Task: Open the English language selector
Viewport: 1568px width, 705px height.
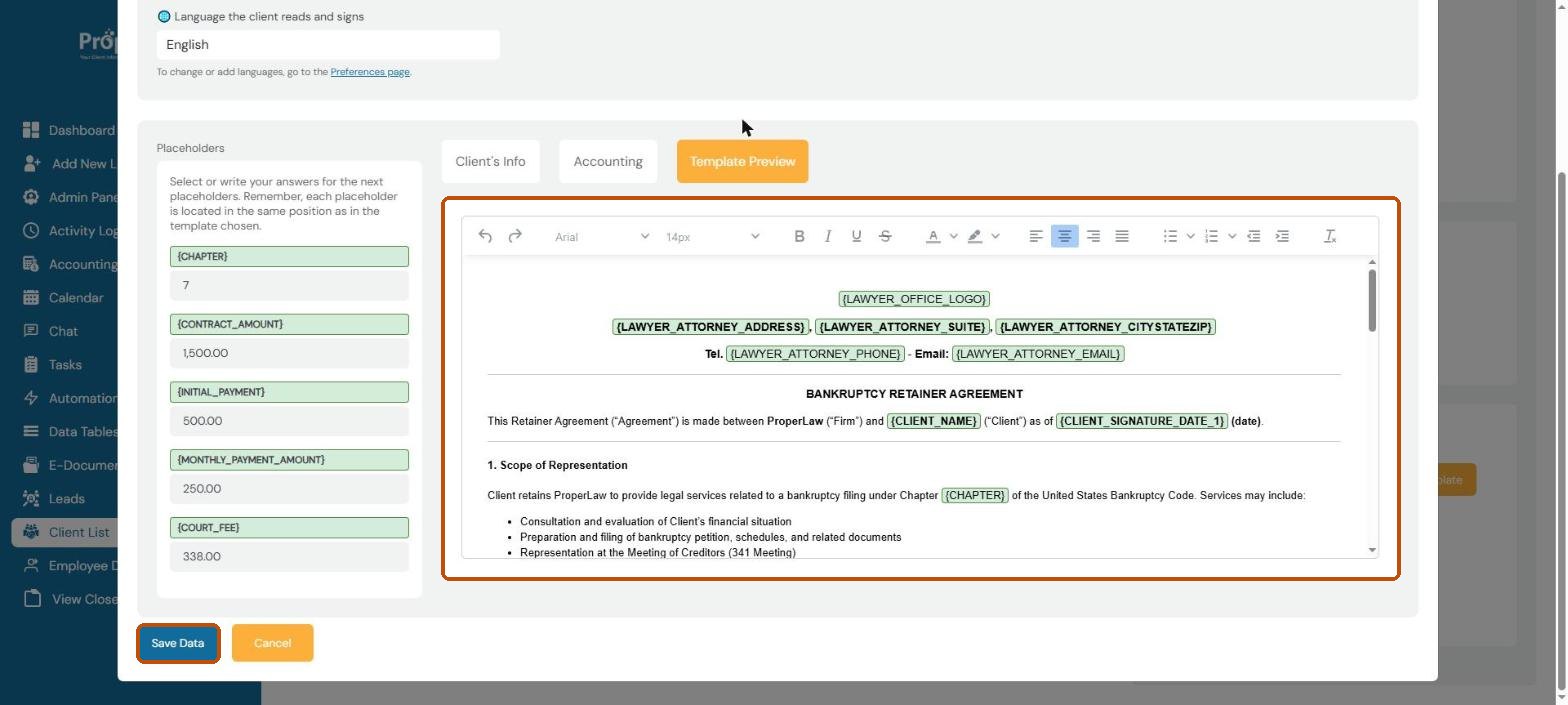Action: click(328, 44)
